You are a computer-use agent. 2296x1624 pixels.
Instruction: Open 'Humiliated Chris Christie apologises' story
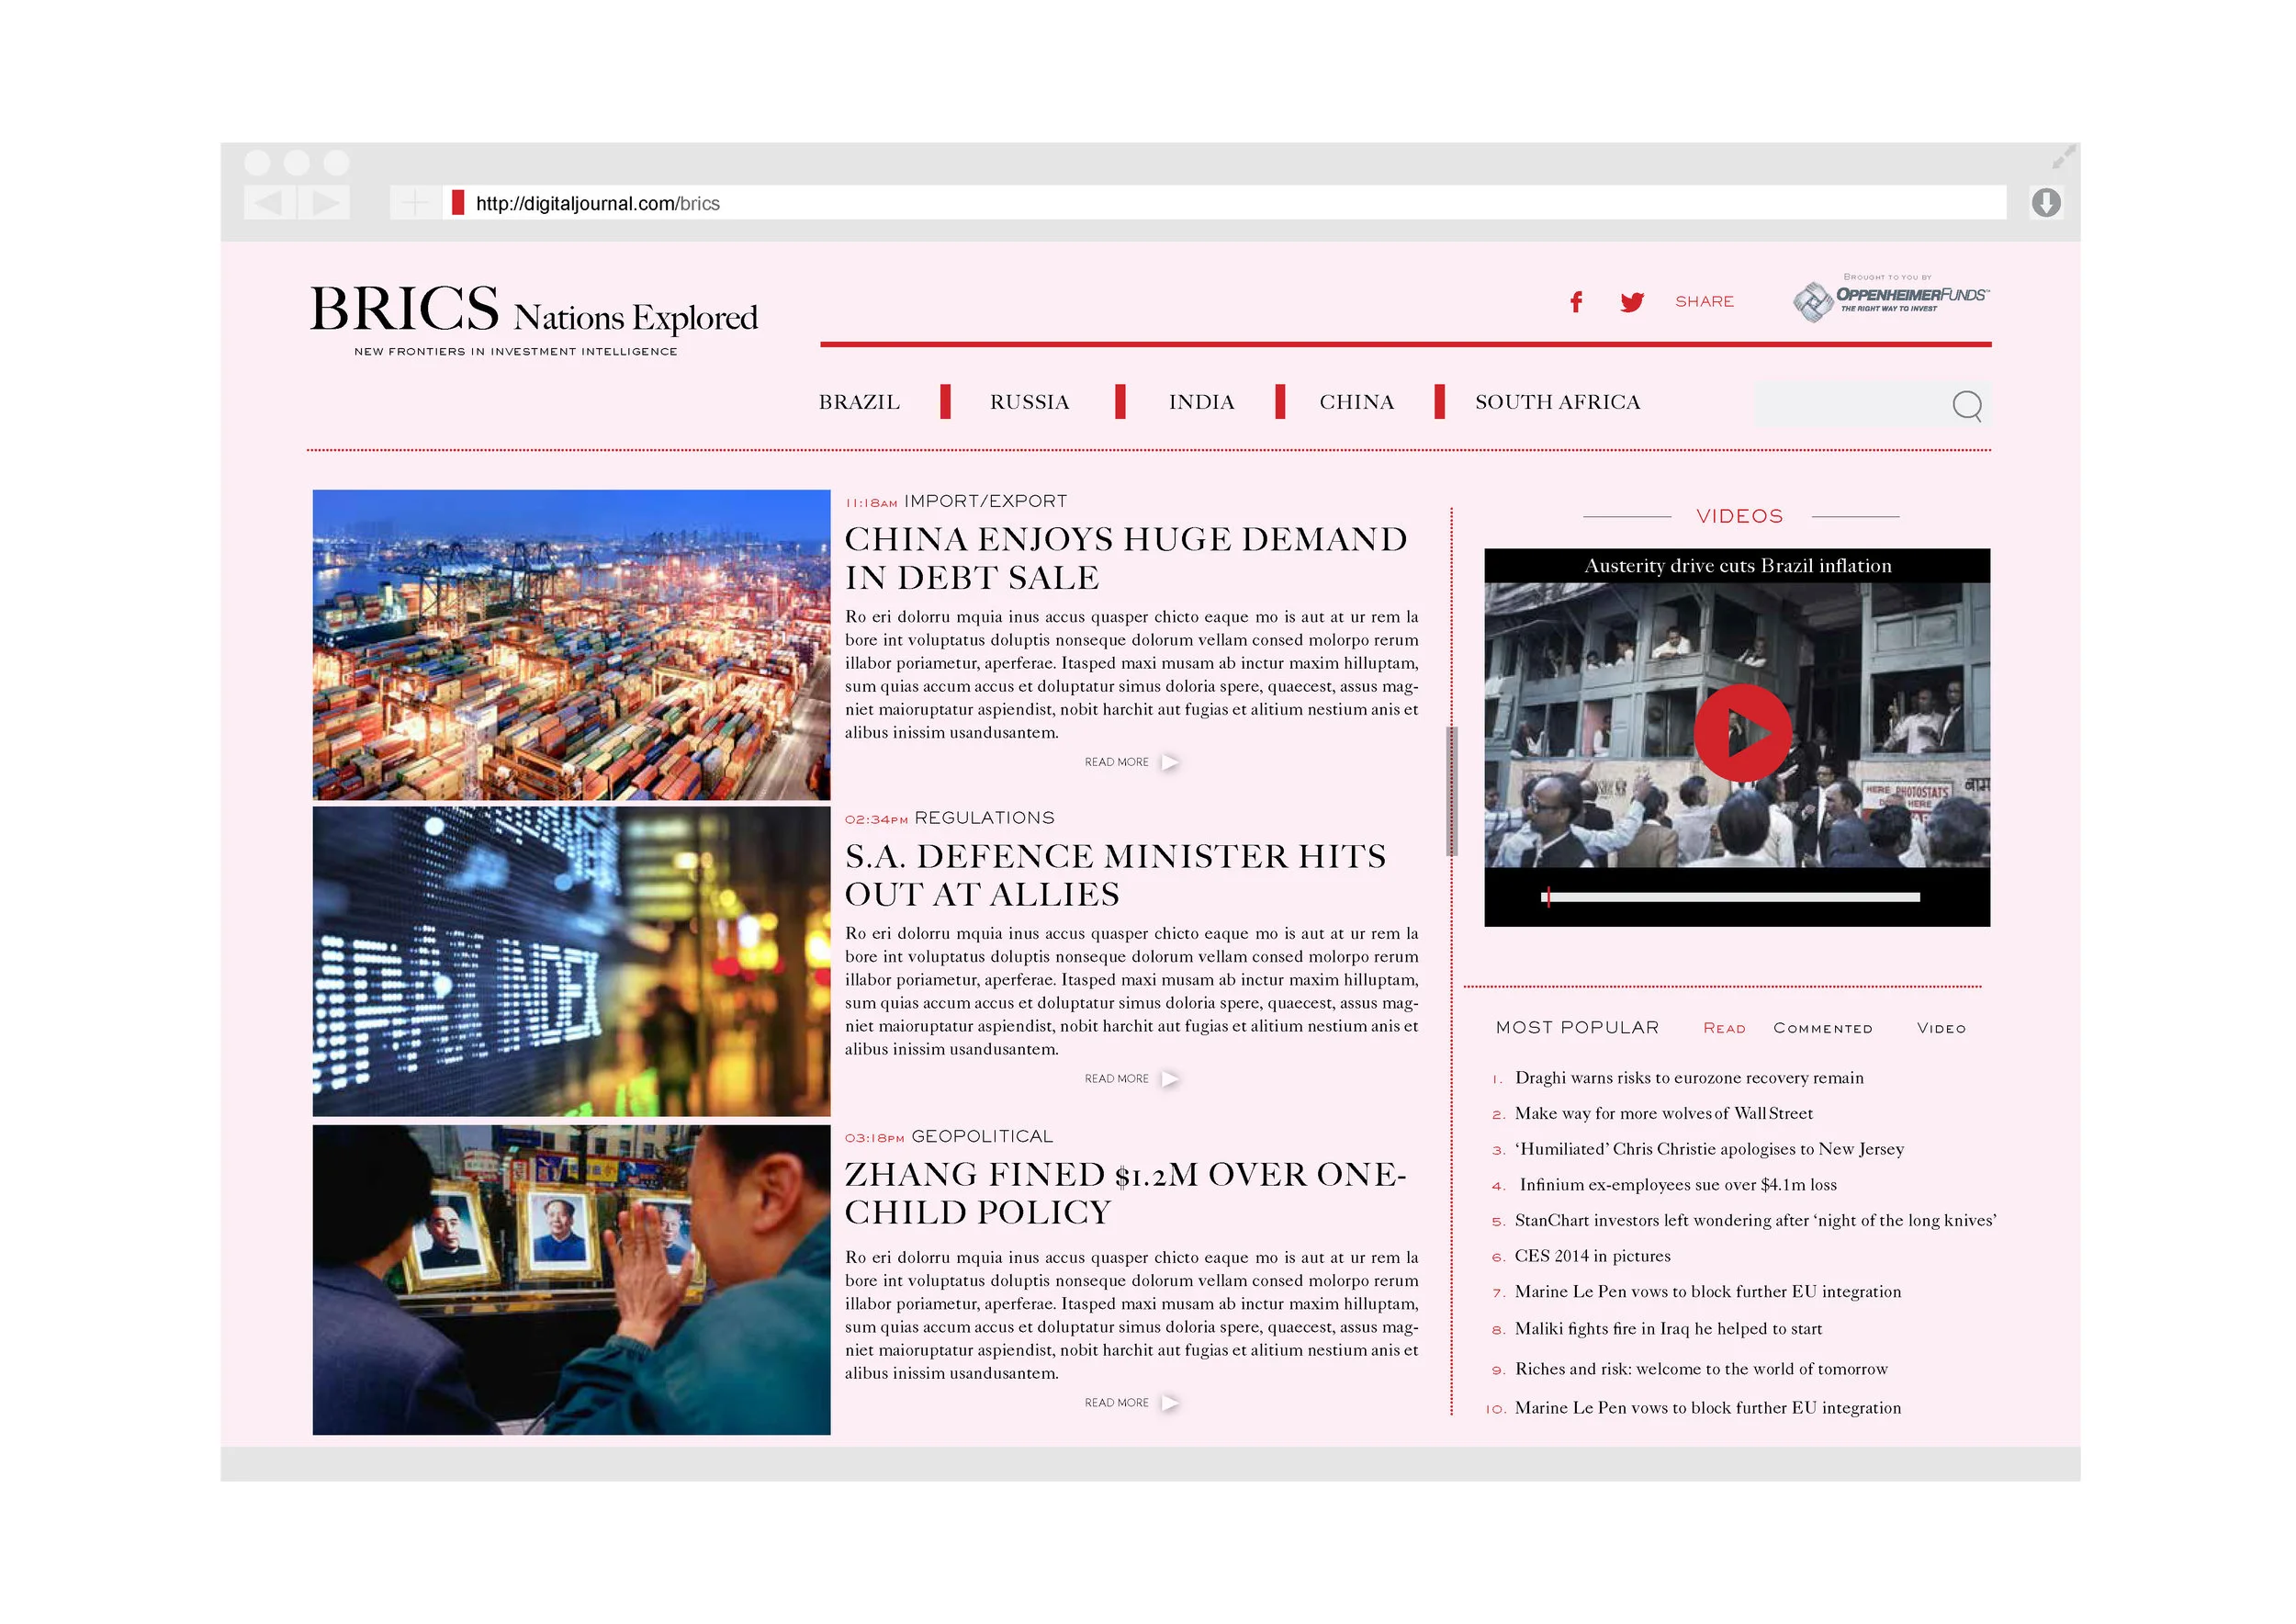point(1709,1150)
